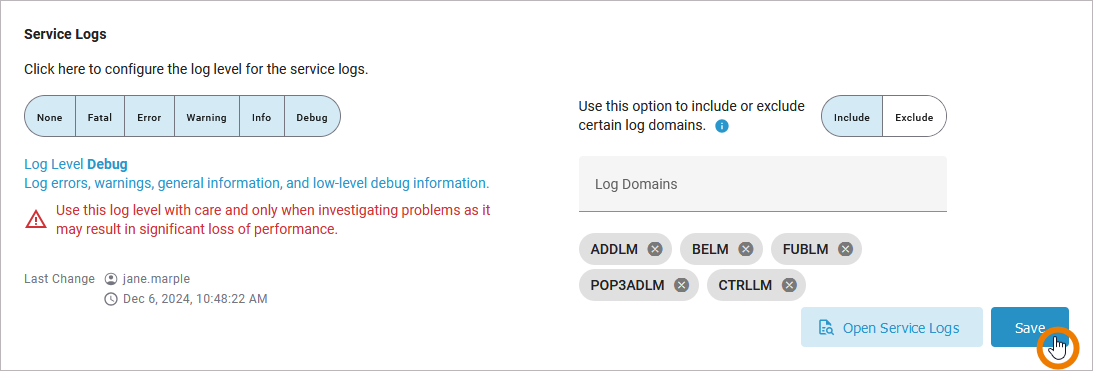Switch to Exclude log domains mode
This screenshot has height=371, width=1093.
click(x=914, y=116)
